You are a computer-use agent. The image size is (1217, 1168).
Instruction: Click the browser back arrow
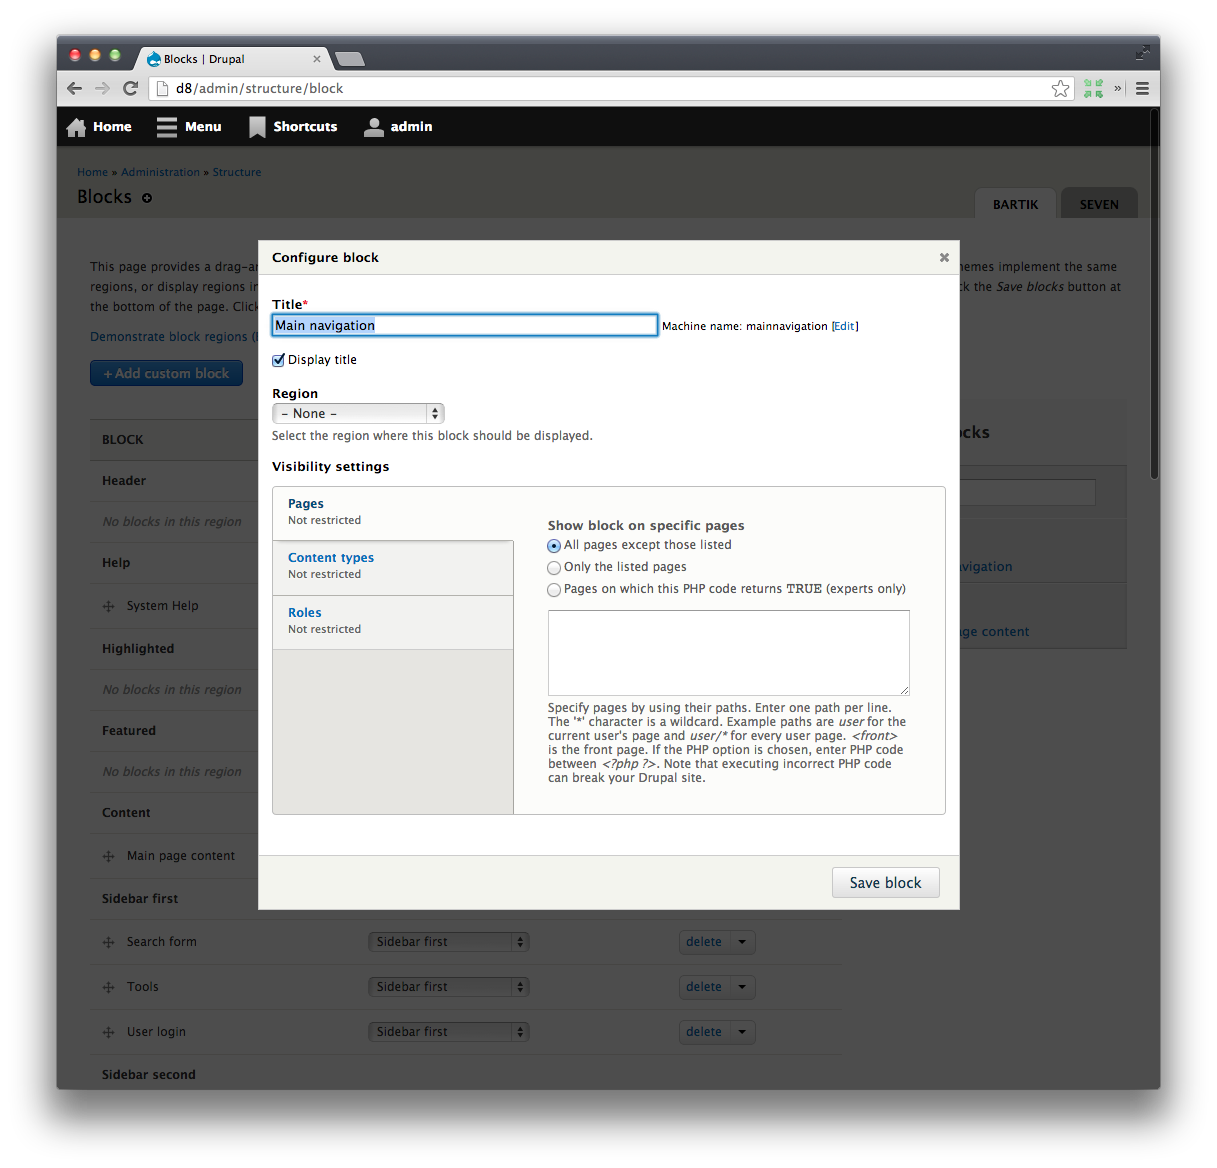74,88
